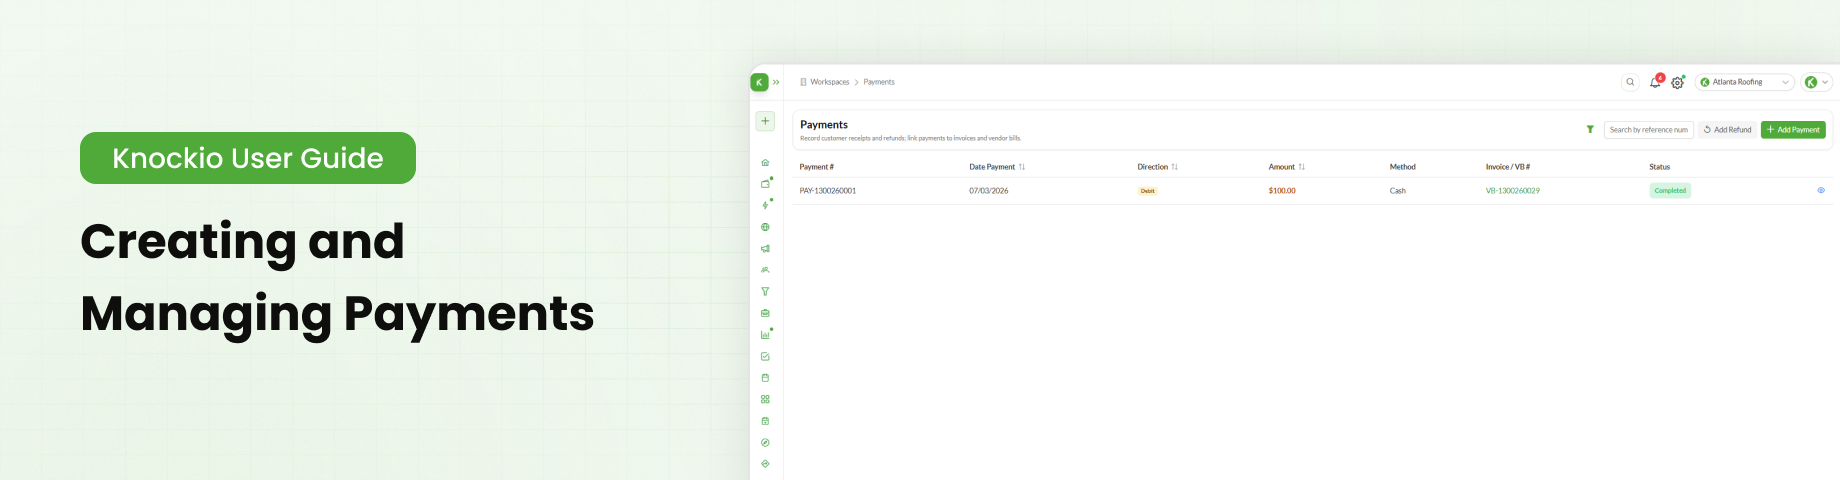The height and width of the screenshot is (480, 1840).
Task: Click the Workspaces breadcrumb link
Action: [x=829, y=82]
